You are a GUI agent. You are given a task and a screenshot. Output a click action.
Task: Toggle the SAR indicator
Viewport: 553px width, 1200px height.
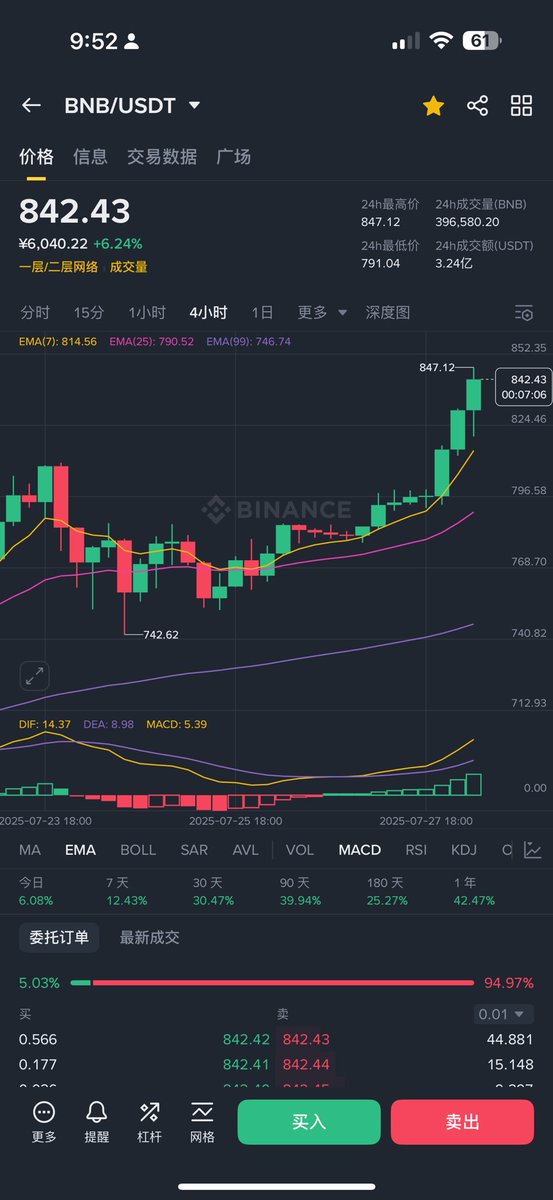194,850
